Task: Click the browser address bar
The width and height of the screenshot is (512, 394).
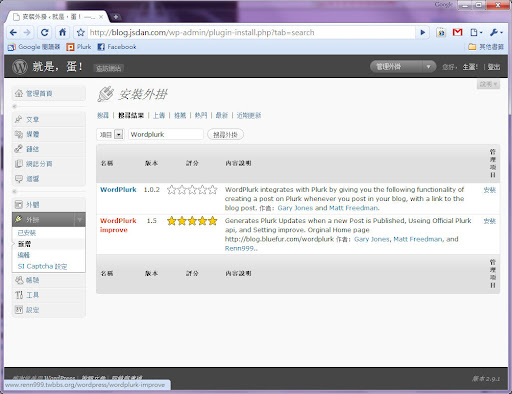Action: (252, 32)
